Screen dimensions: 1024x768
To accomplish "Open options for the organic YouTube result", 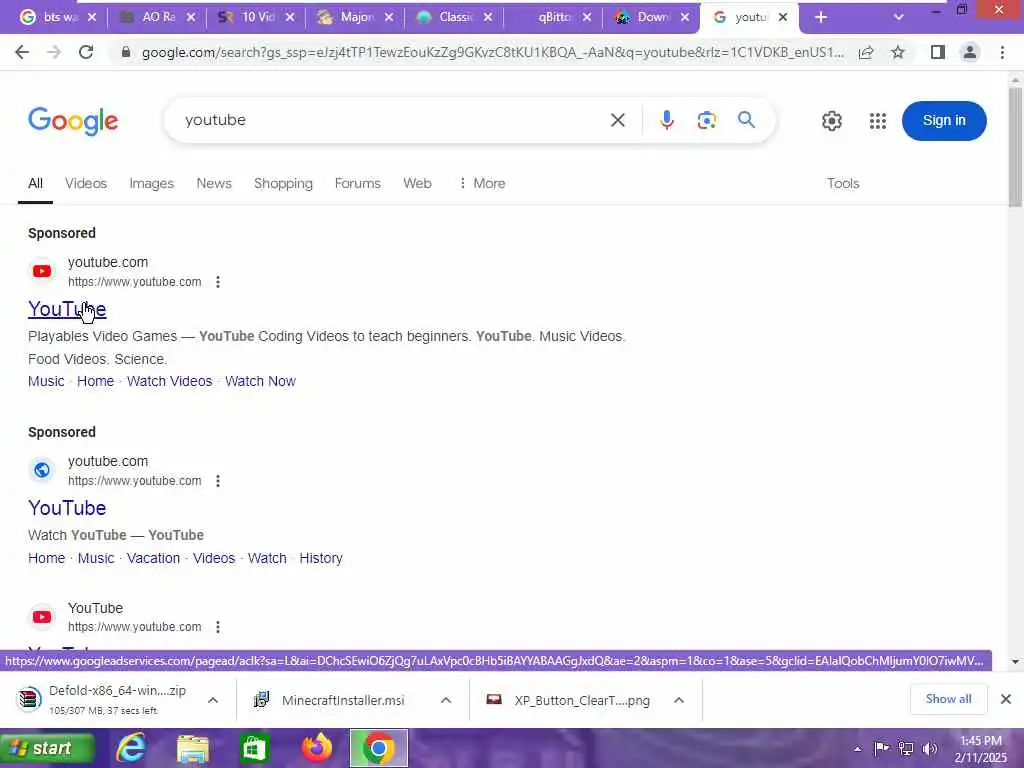I will point(218,627).
